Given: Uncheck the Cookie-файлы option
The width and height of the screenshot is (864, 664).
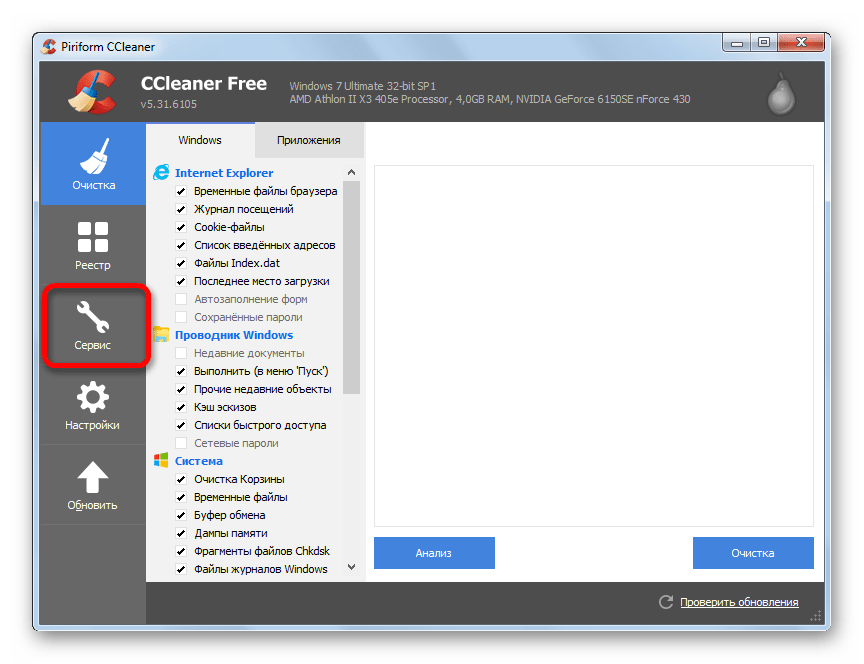Looking at the screenshot, I should click(x=182, y=227).
